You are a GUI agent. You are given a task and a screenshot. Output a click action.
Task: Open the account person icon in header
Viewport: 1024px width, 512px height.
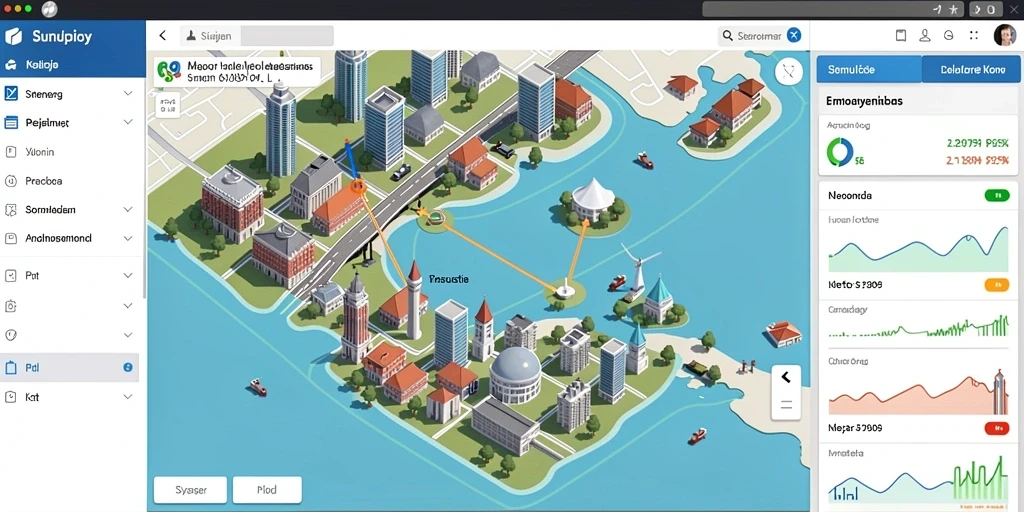pos(925,36)
